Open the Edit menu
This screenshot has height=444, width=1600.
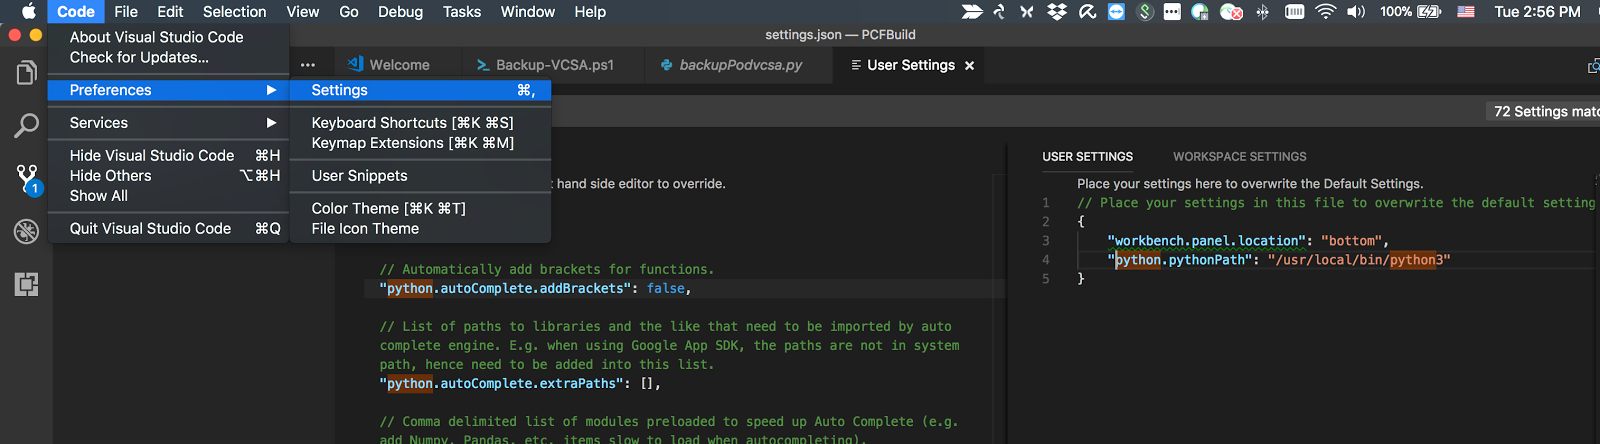click(170, 12)
